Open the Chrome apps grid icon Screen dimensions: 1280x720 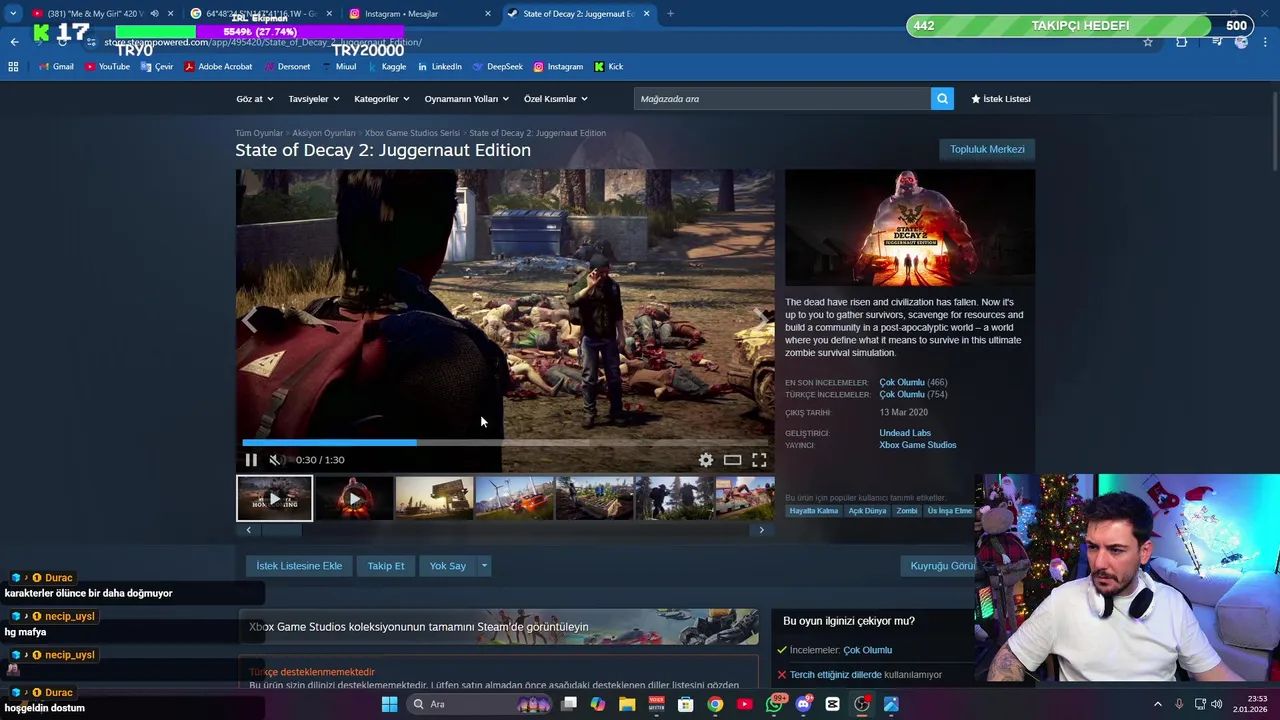click(13, 67)
